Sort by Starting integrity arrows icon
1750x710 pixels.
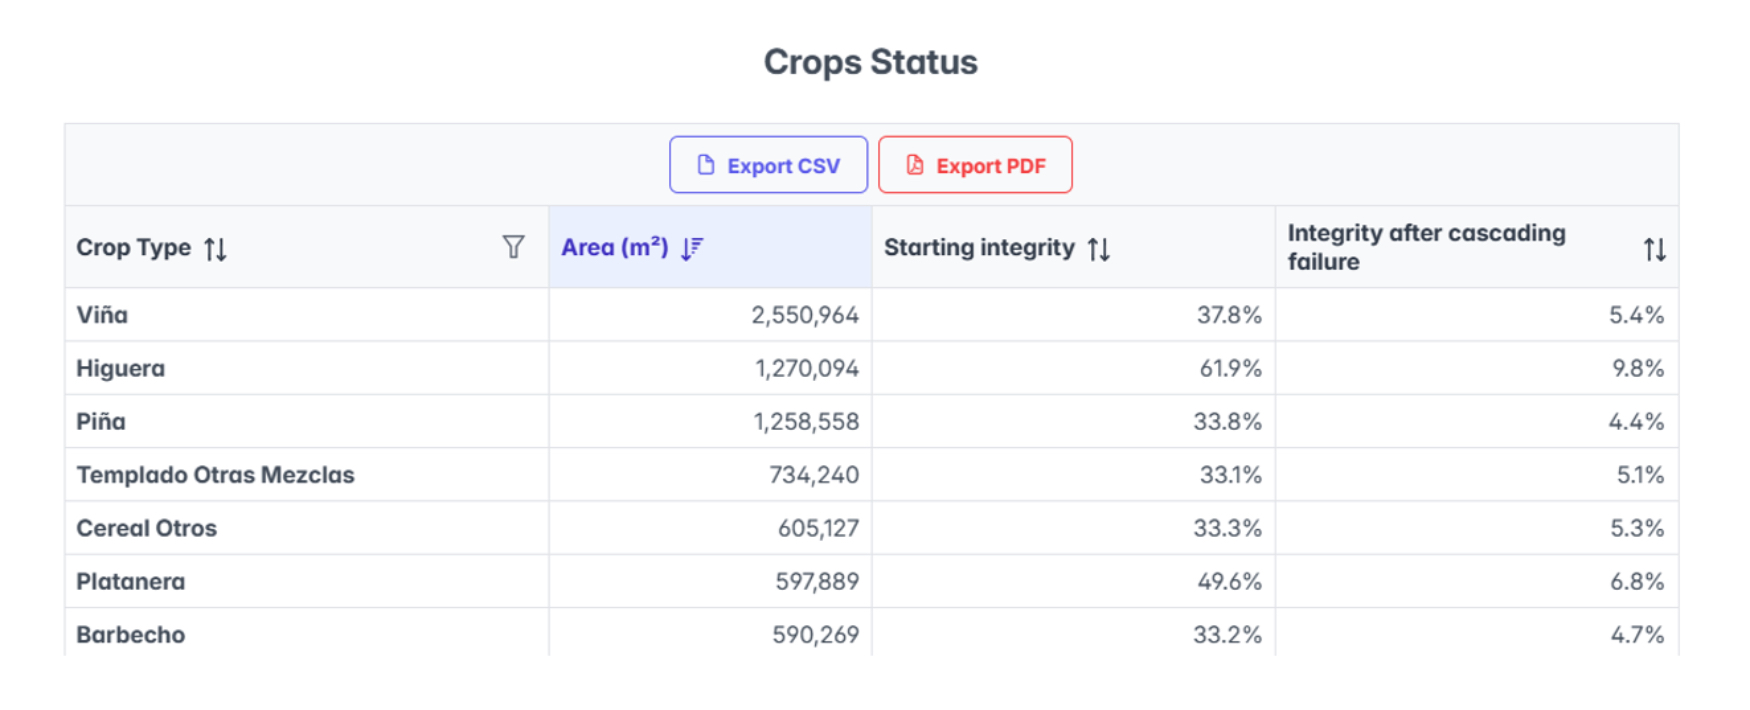(1099, 249)
